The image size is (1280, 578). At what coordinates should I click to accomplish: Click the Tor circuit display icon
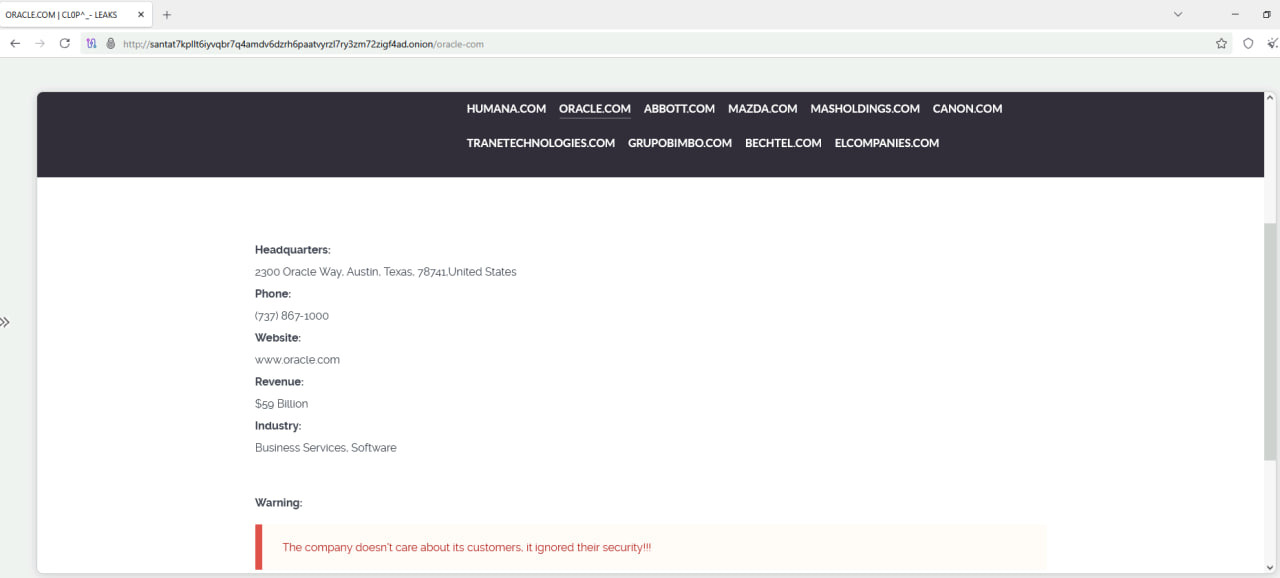[92, 44]
